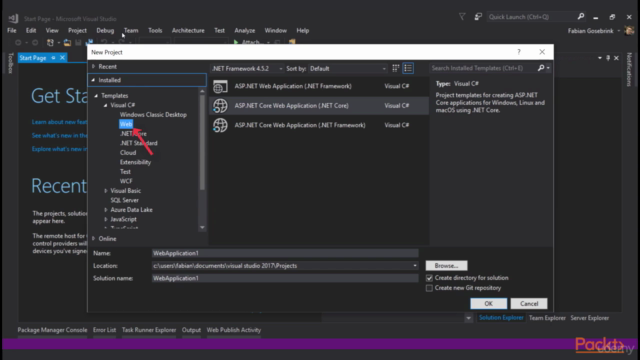Switch to Team Explorer tab
Image resolution: width=640 pixels, height=360 pixels.
(547, 318)
